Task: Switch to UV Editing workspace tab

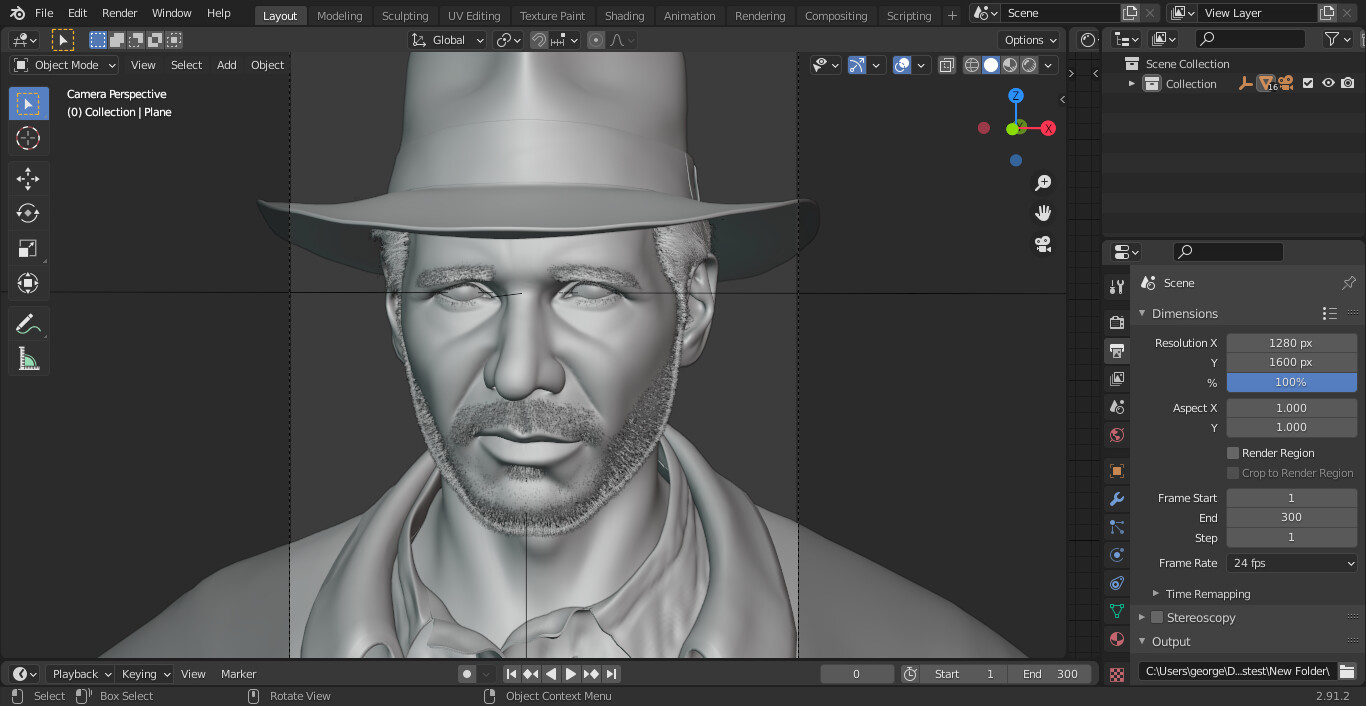Action: (x=474, y=16)
